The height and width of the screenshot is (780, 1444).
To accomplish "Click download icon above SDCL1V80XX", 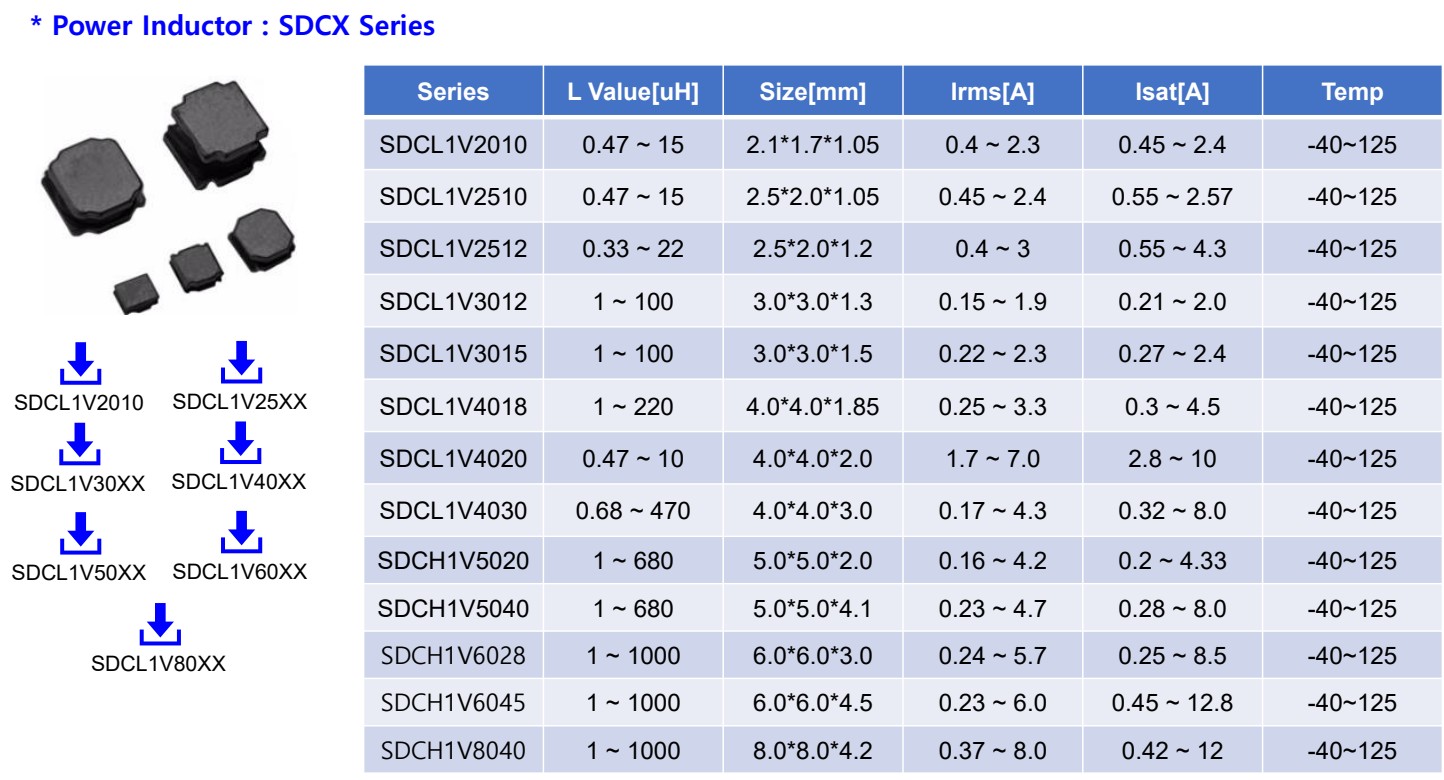I will point(159,624).
